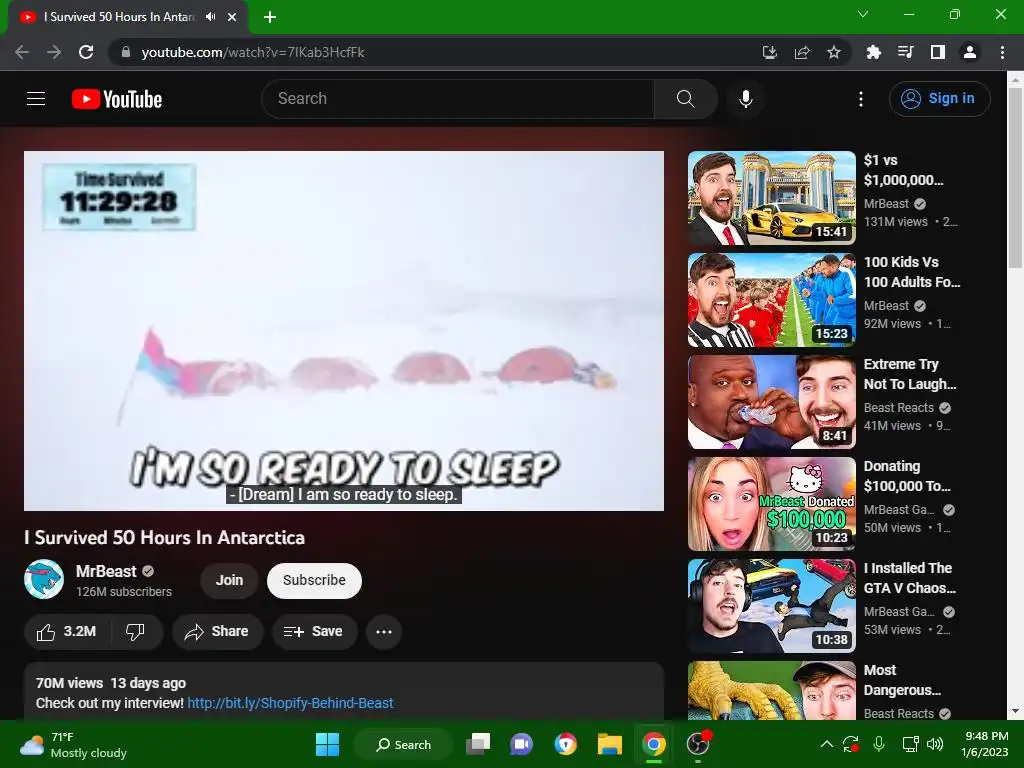Dislike the video with thumbs down
Screen dimensions: 1024x768
(135, 632)
